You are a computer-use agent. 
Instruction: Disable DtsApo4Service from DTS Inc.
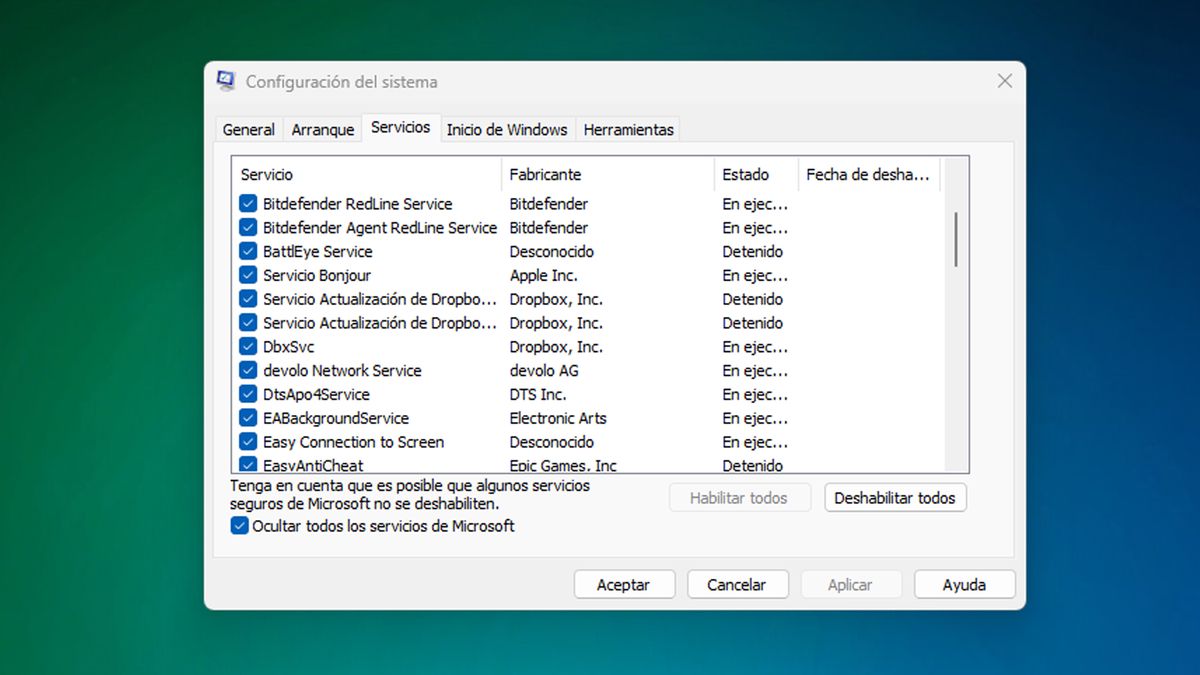coord(248,394)
